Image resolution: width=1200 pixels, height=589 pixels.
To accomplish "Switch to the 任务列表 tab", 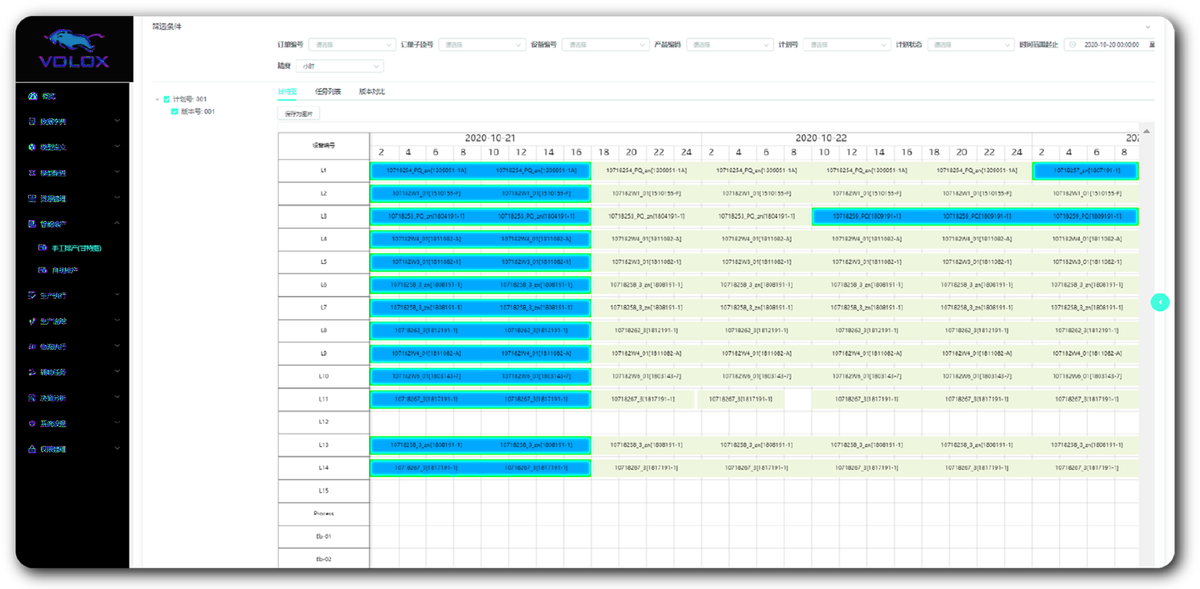I will 328,91.
